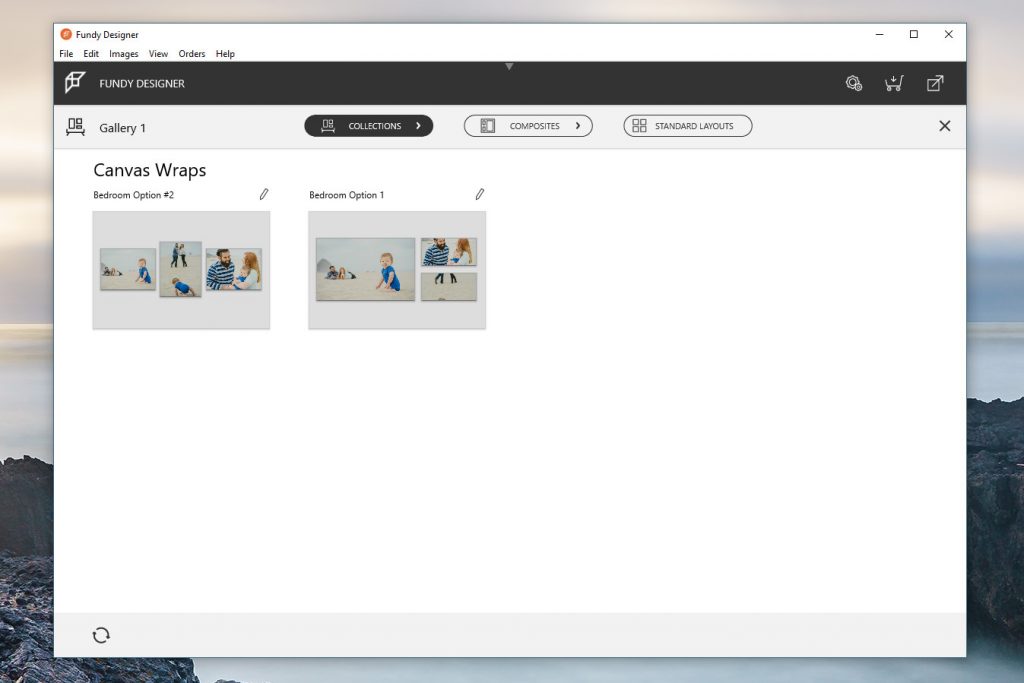Edit Bedroom Option #2 name pencil
The width and height of the screenshot is (1024, 683).
click(264, 194)
